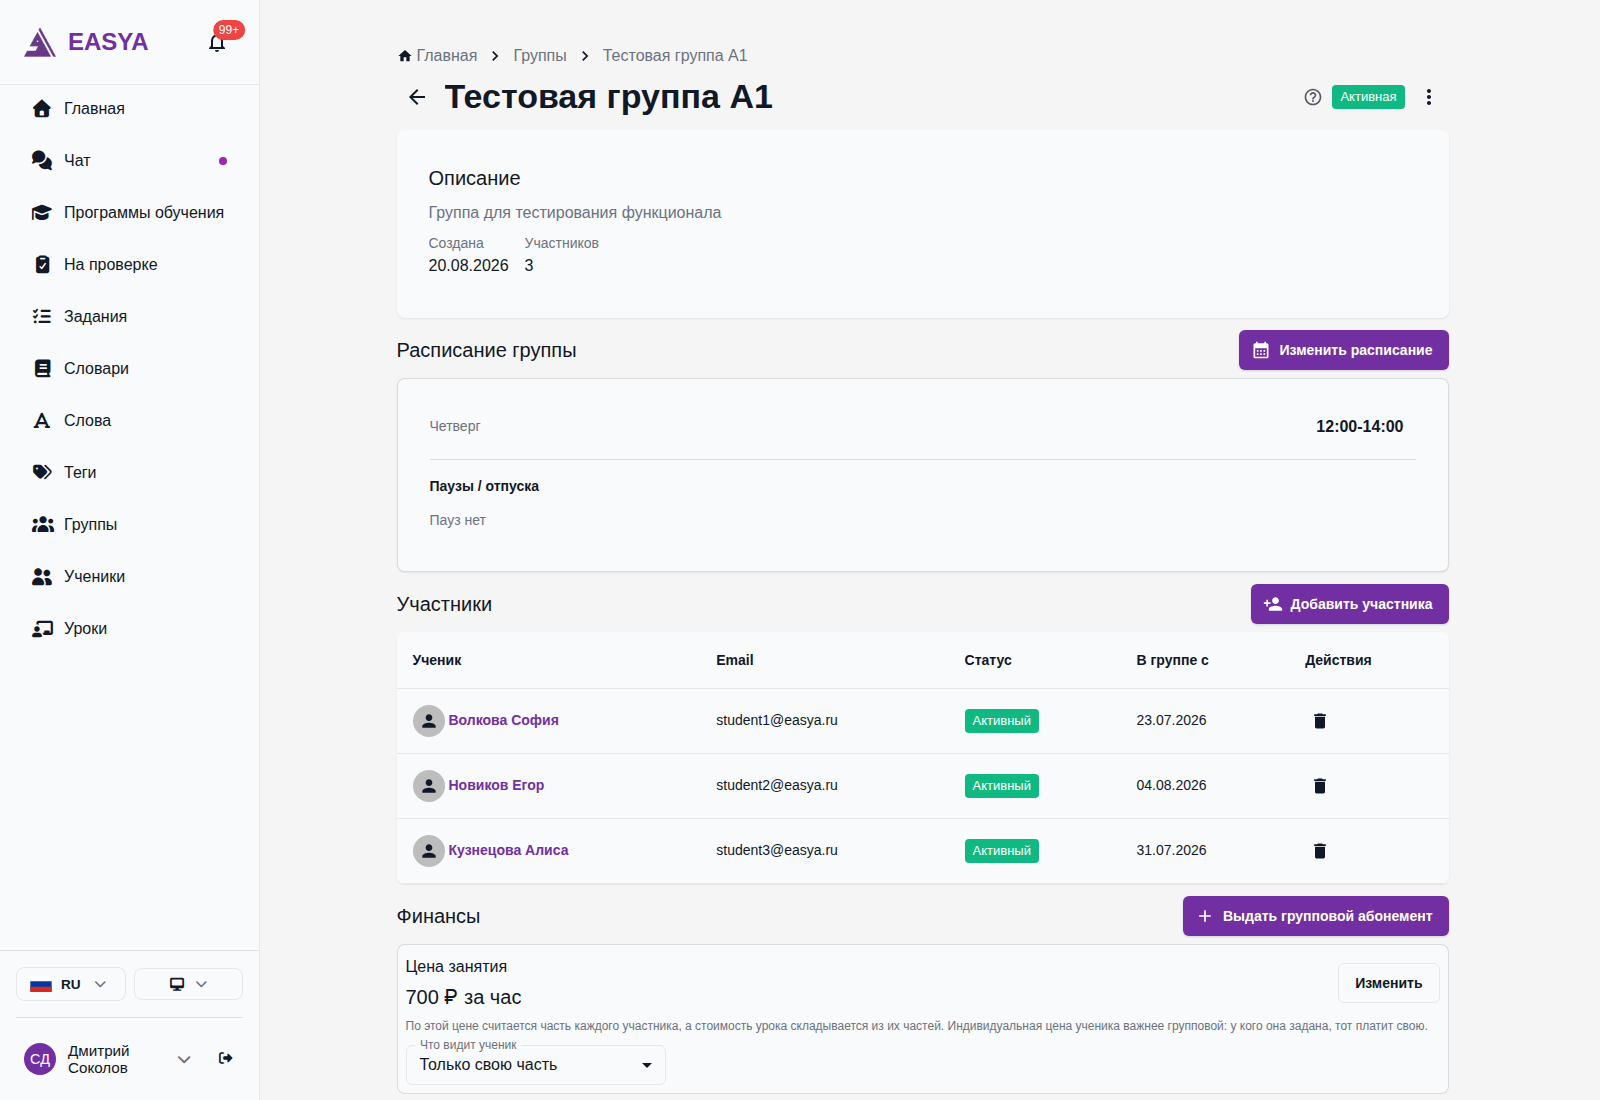The width and height of the screenshot is (1600, 1100).
Task: Open the help question mark icon
Action: coord(1313,97)
